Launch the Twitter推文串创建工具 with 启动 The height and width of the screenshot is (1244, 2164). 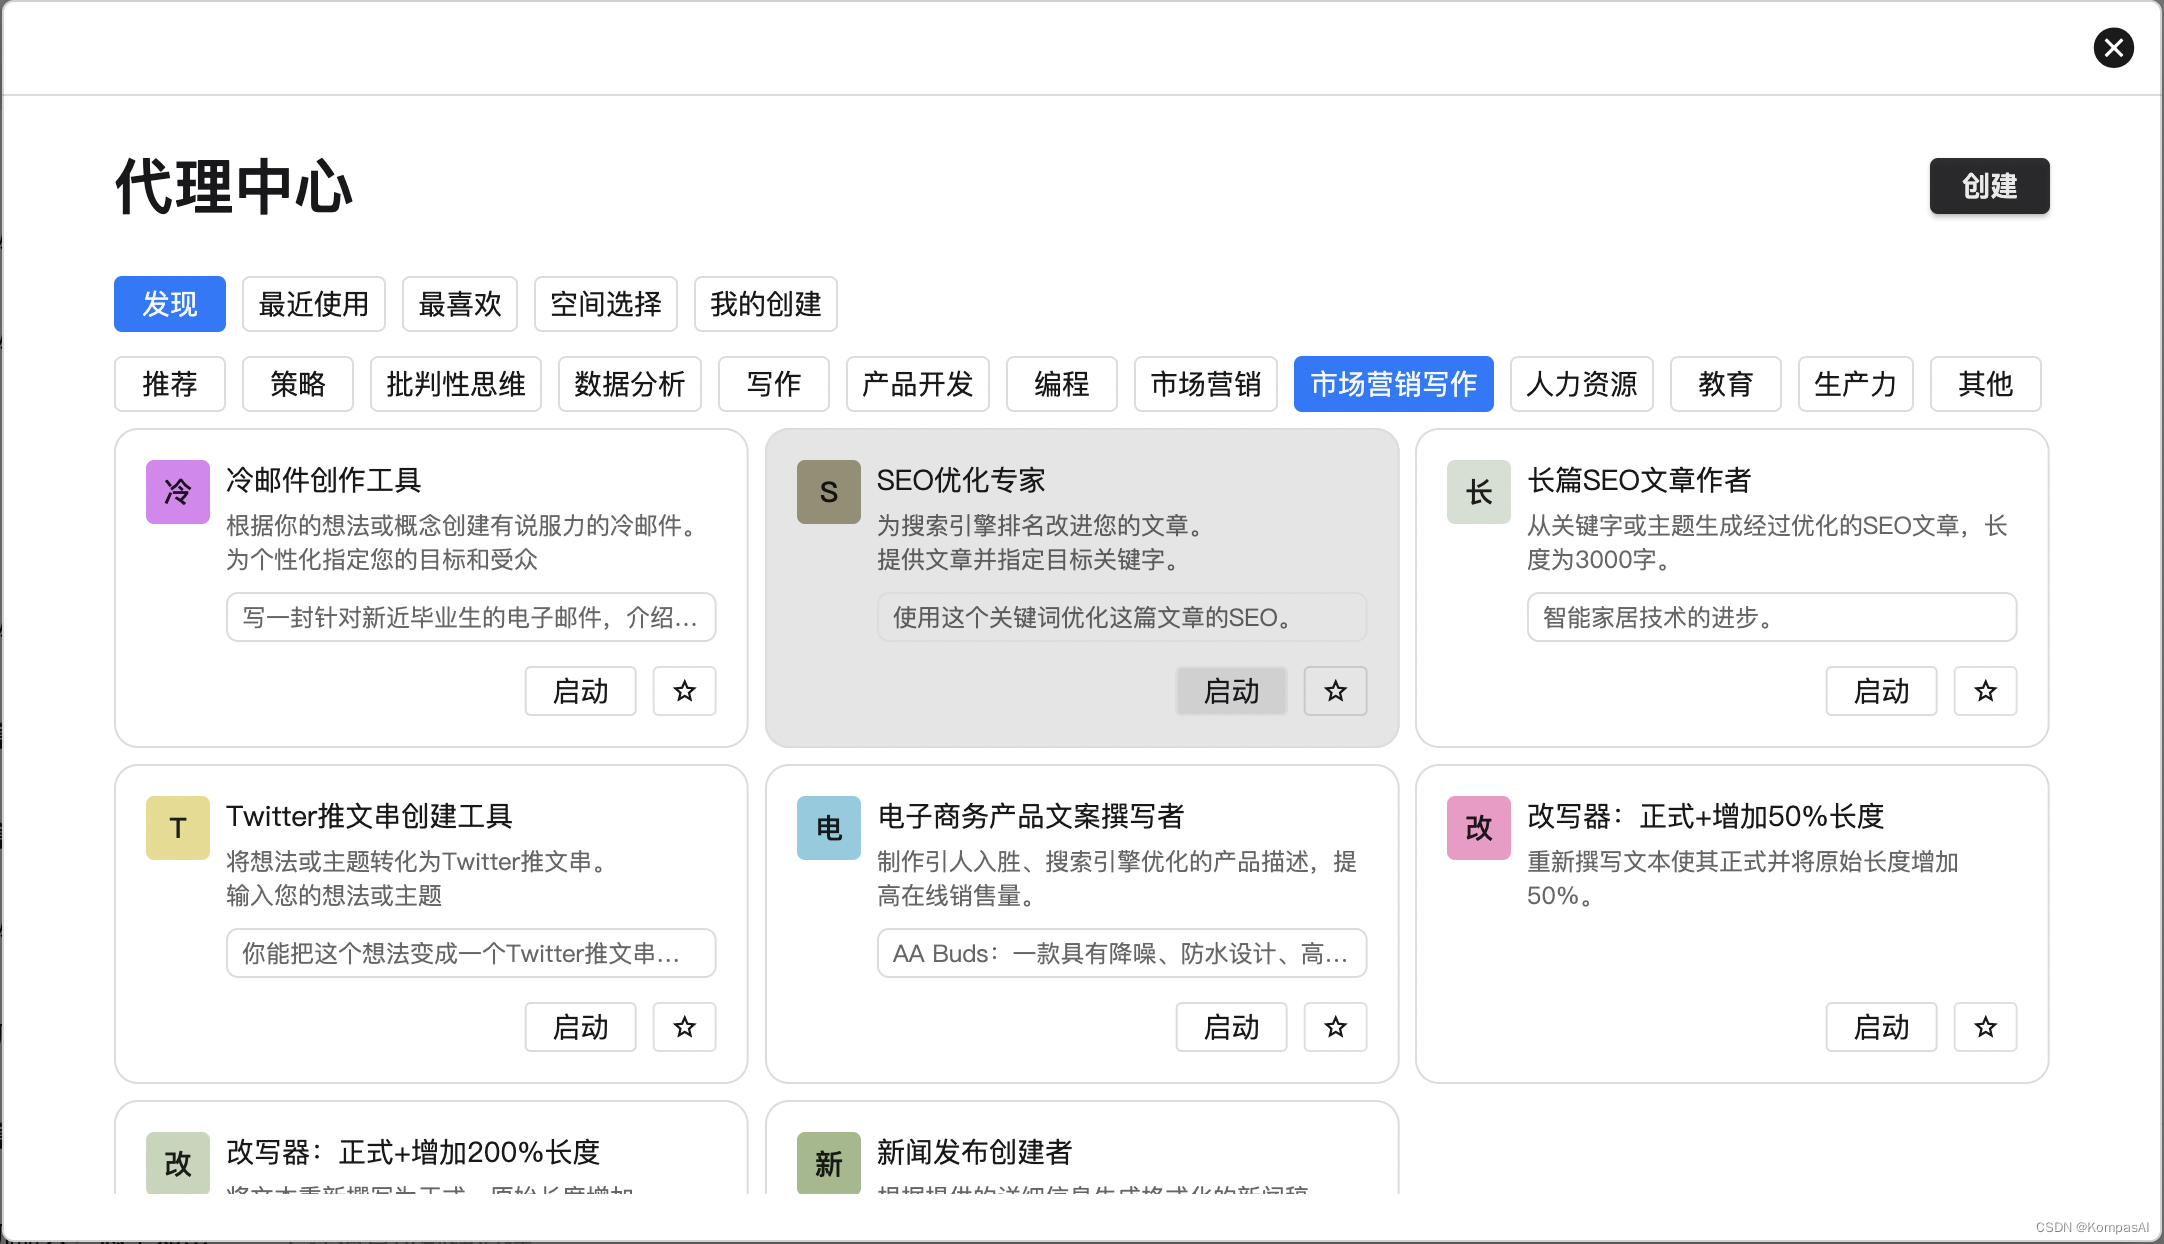tap(580, 1027)
